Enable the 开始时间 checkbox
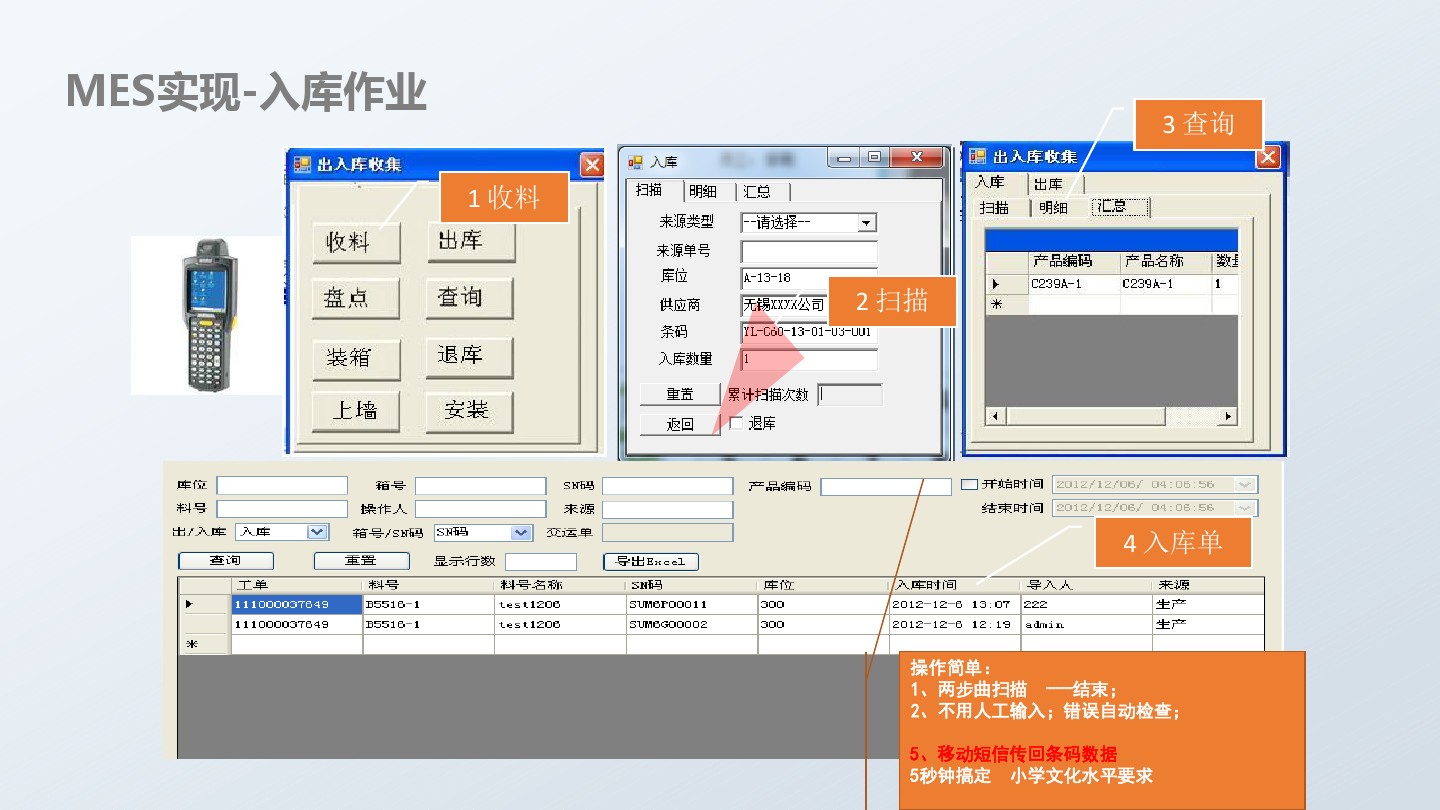This screenshot has height=810, width=1440. 969,485
